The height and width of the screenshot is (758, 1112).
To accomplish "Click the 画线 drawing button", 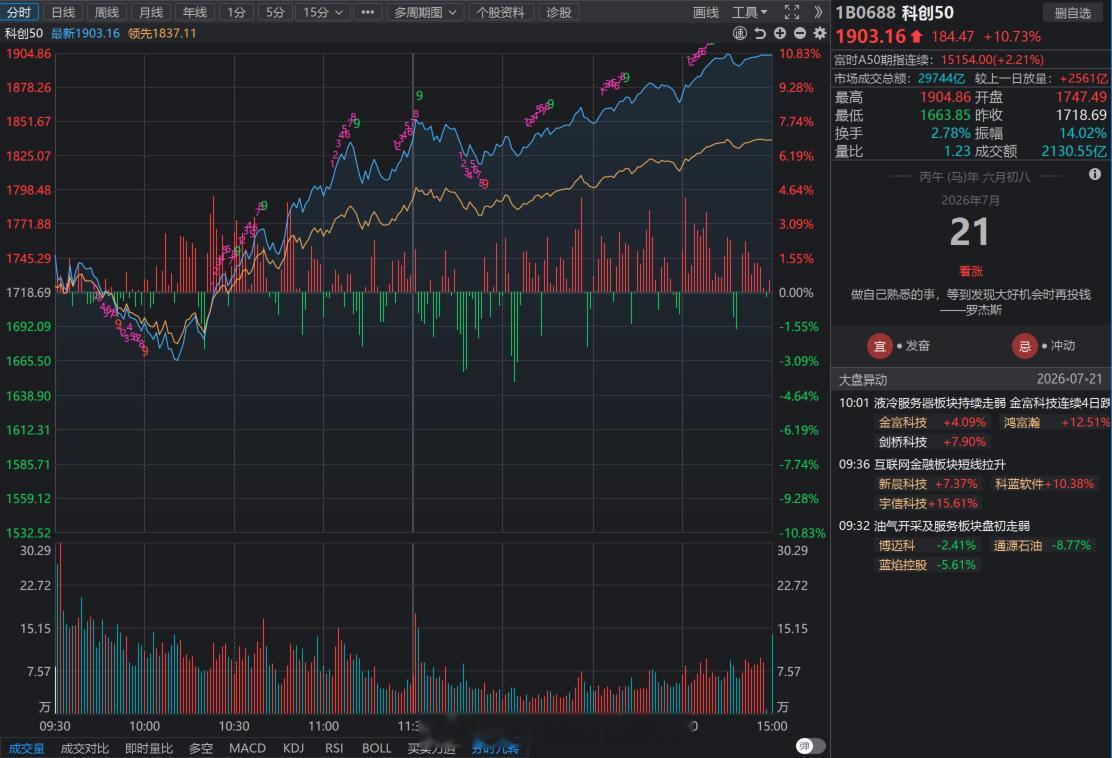I will [x=706, y=12].
